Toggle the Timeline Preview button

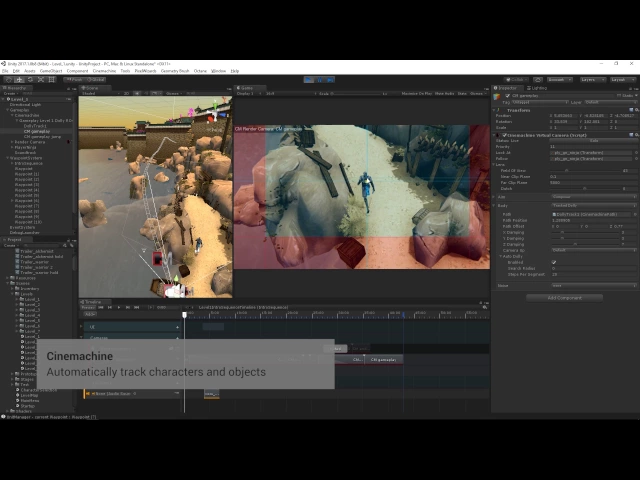point(88,307)
